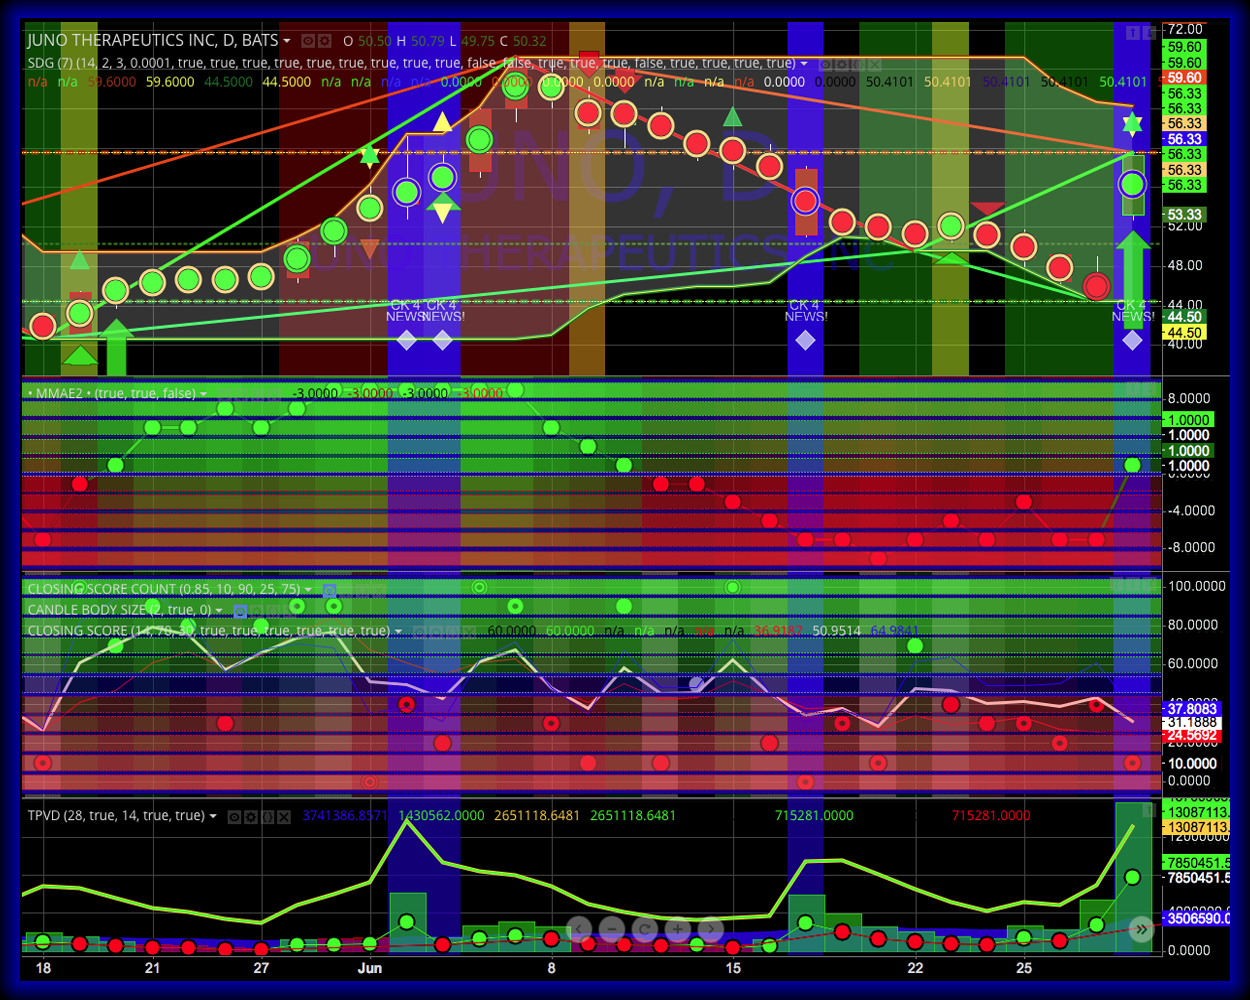Screen dimensions: 1250x1000
Task: Click the Close value 50.32 in the legend
Action: tap(529, 41)
